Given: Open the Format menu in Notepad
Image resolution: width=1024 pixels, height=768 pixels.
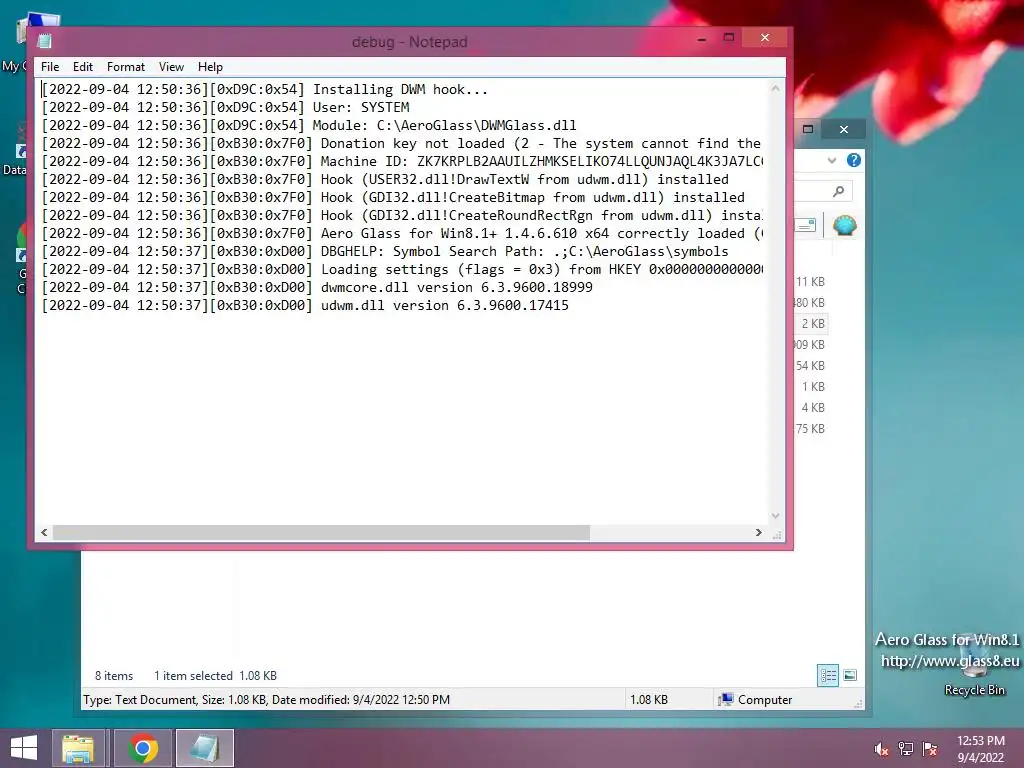Looking at the screenshot, I should [125, 67].
